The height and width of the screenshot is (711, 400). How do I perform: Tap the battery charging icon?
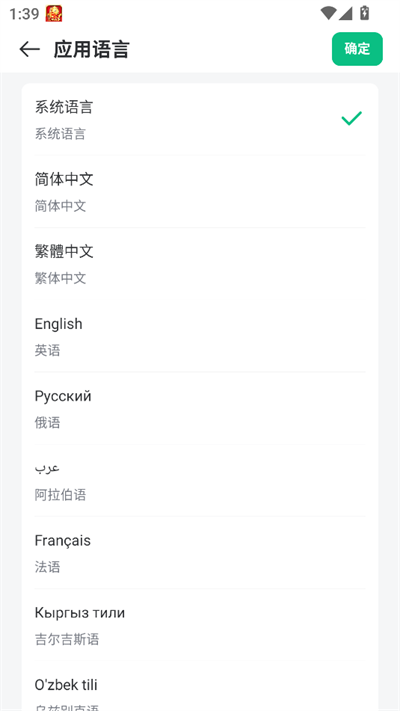tap(365, 13)
